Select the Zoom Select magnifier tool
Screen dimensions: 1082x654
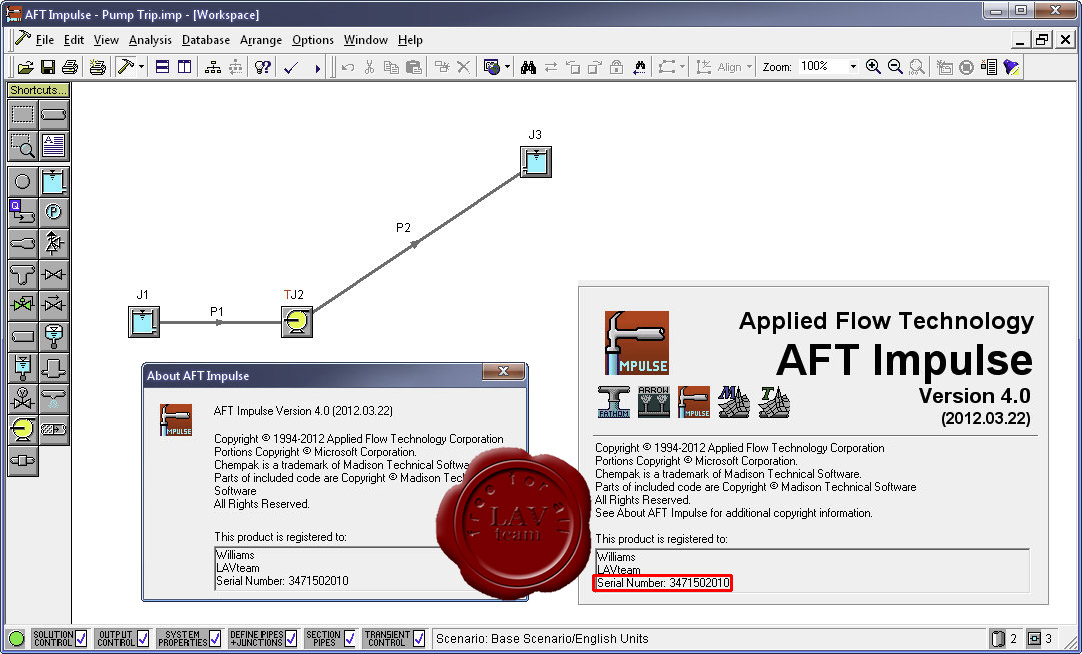point(23,145)
